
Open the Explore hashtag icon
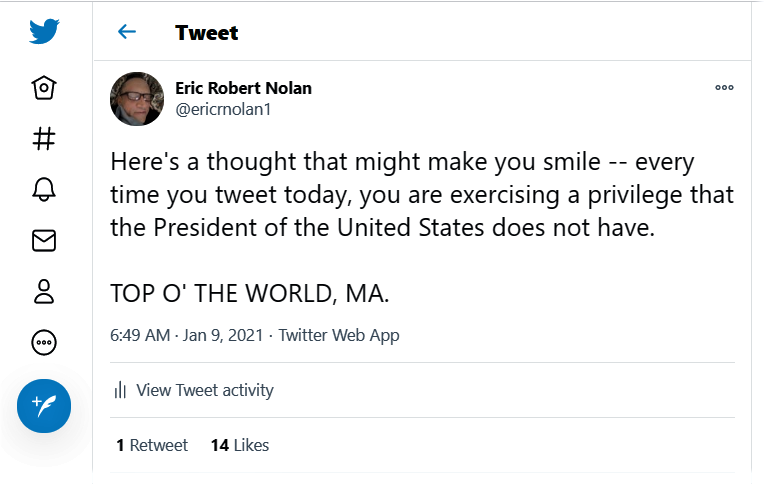coord(44,138)
